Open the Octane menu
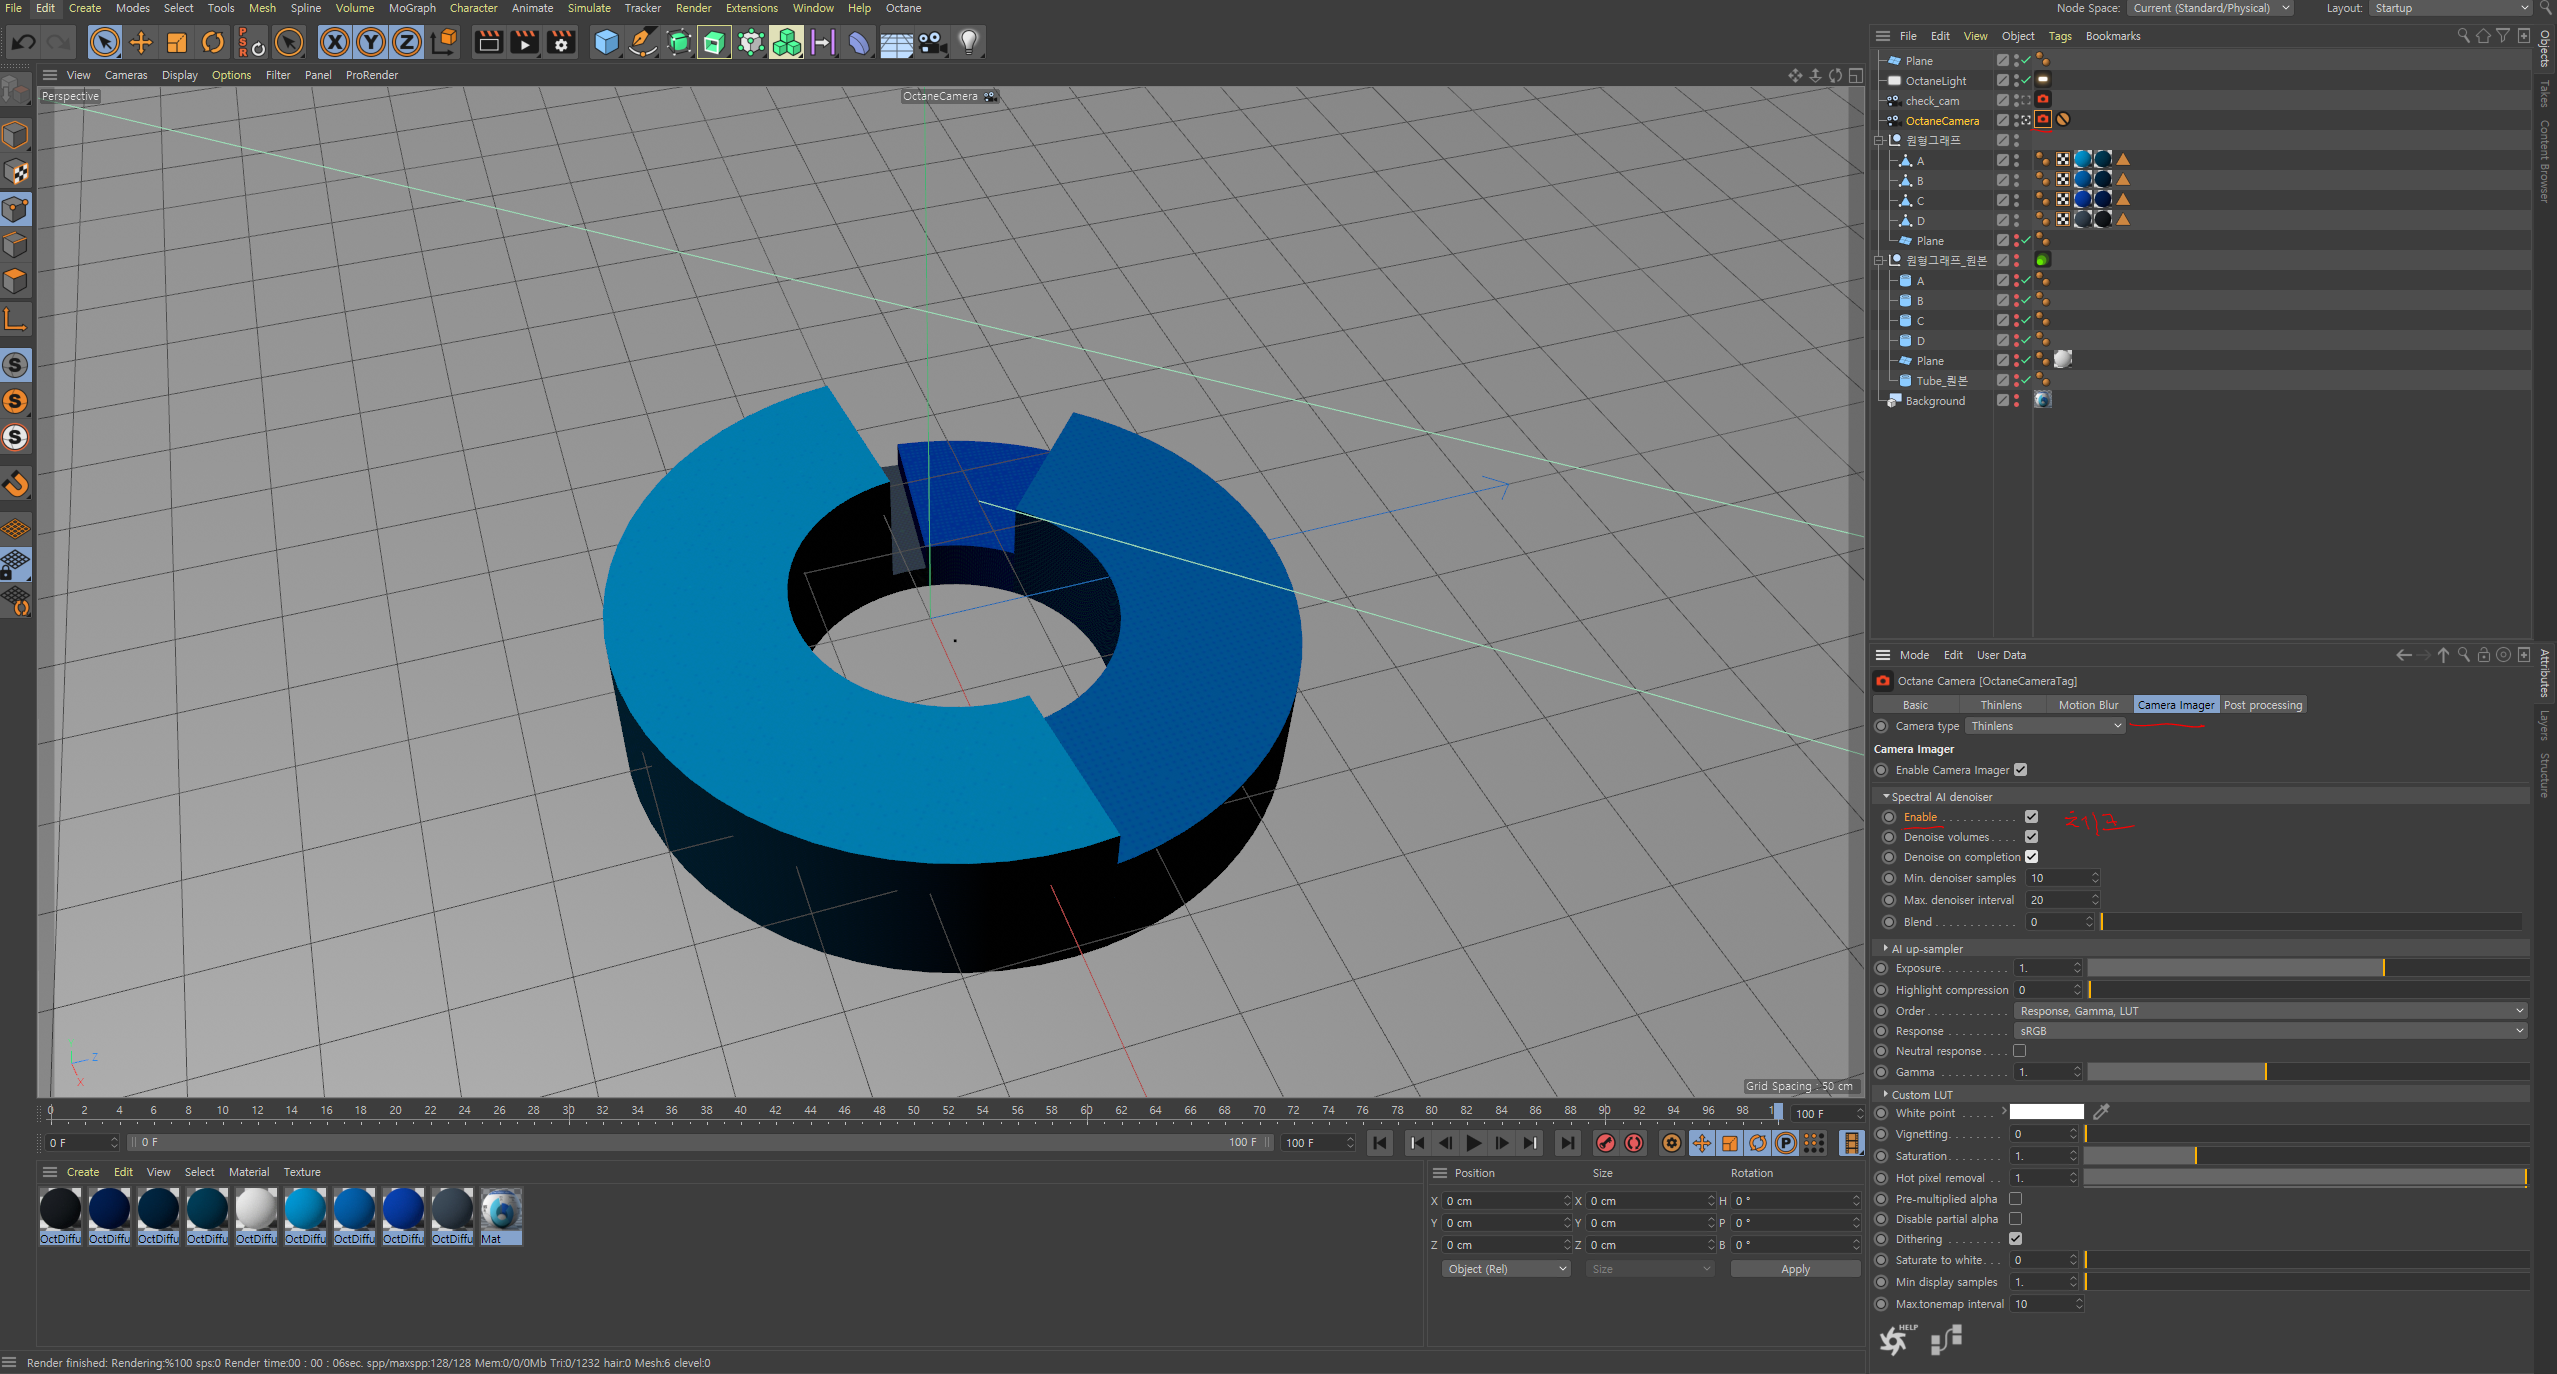The width and height of the screenshot is (2557, 1374). (903, 8)
